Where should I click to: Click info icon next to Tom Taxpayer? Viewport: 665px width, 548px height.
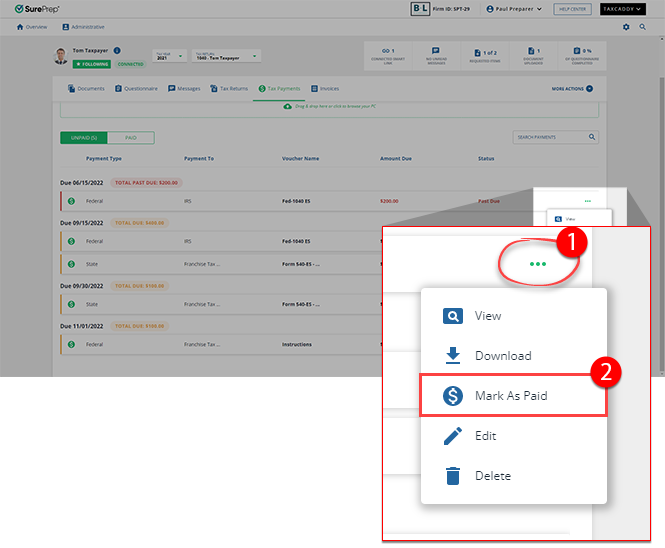pos(117,50)
